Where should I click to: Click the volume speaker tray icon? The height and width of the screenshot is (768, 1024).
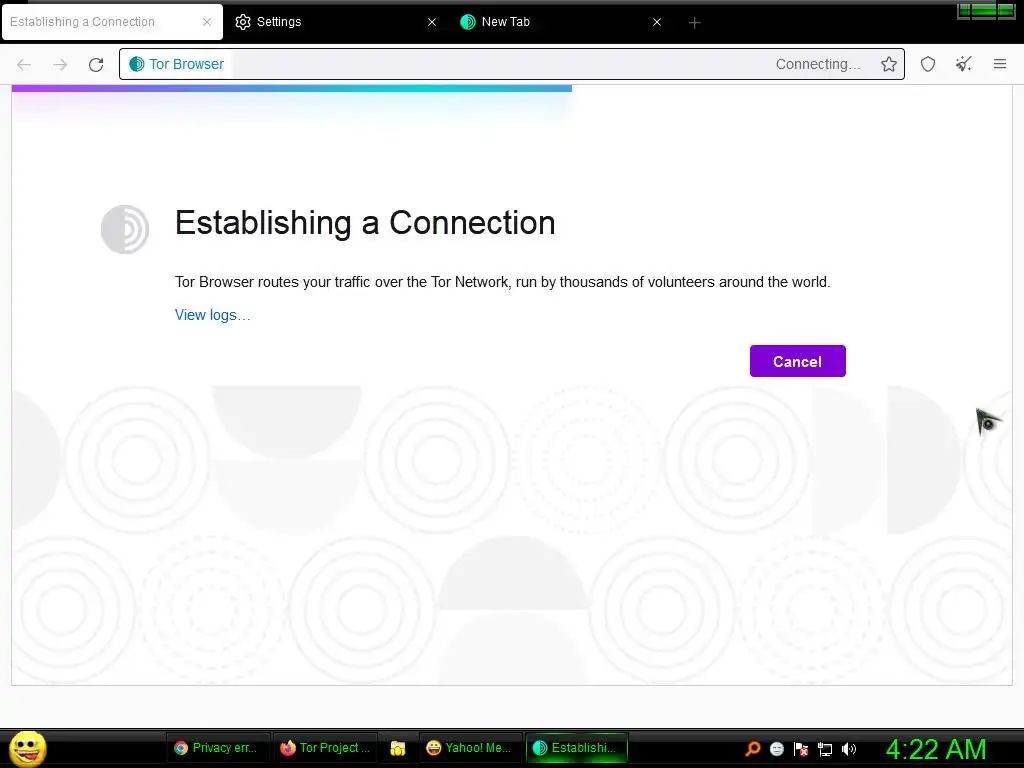tap(849, 749)
